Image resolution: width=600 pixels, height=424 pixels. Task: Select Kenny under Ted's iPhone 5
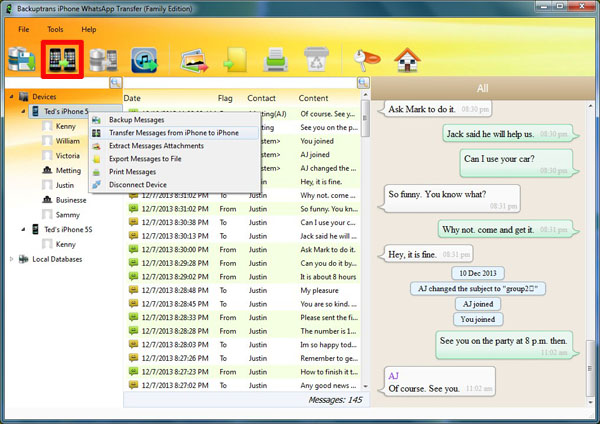pos(65,126)
